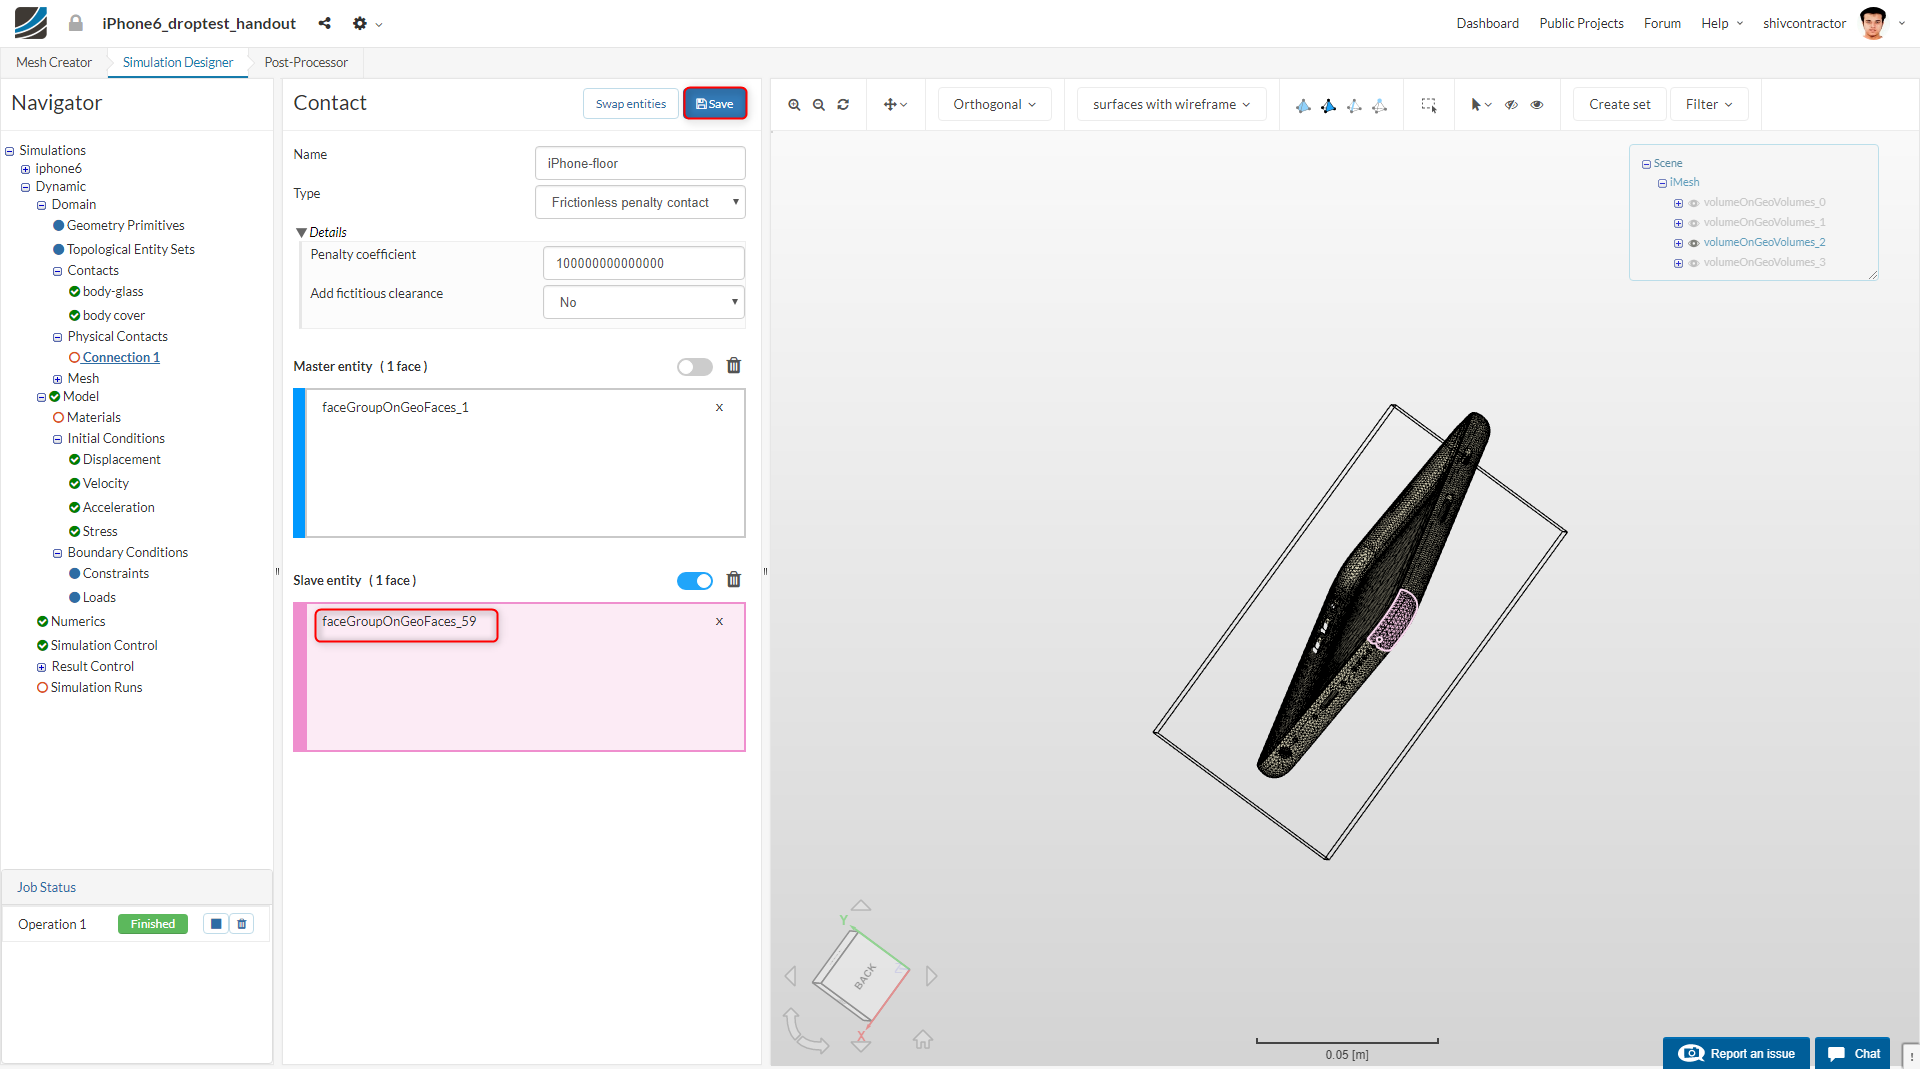1920x1069 pixels.
Task: Activate the box selection tool
Action: (x=1429, y=105)
